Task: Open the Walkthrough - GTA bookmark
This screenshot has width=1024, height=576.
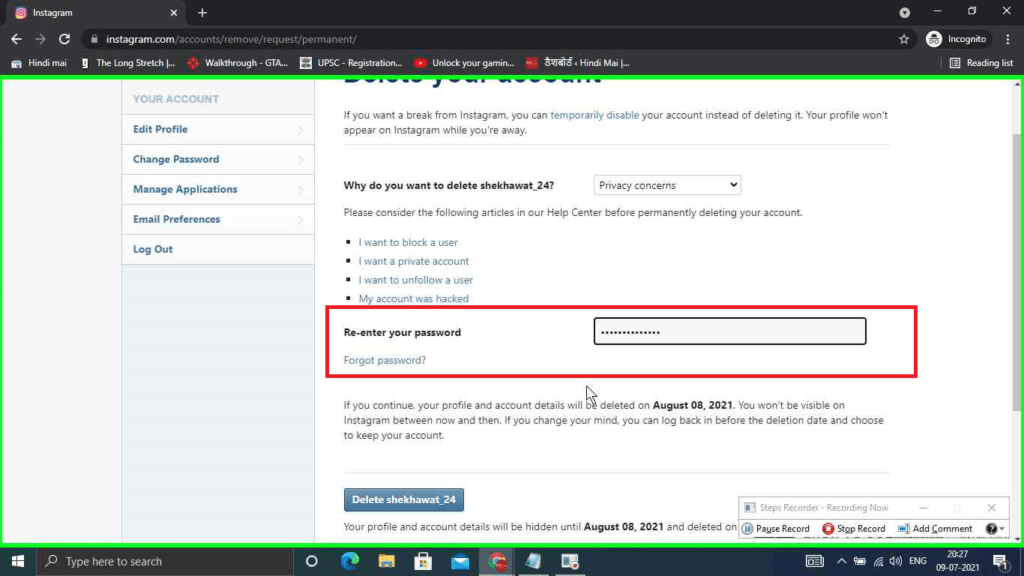Action: pyautogui.click(x=238, y=63)
